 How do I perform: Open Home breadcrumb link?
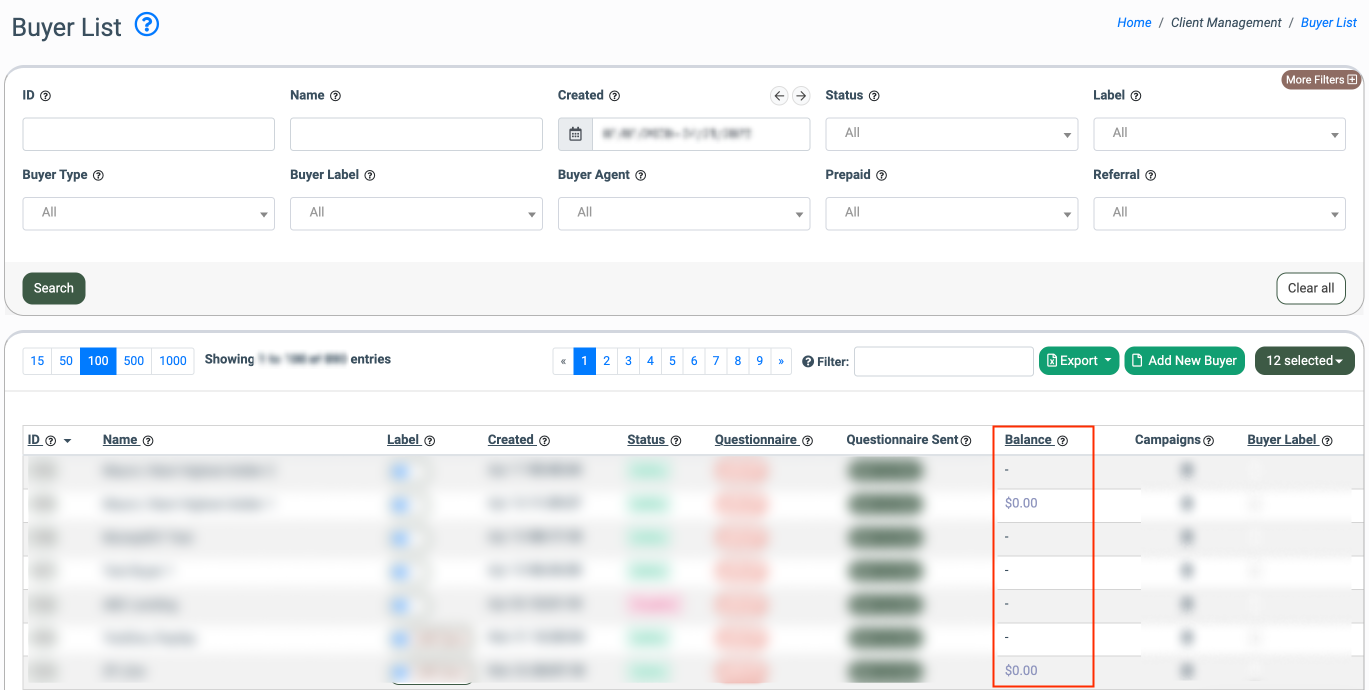1133,22
